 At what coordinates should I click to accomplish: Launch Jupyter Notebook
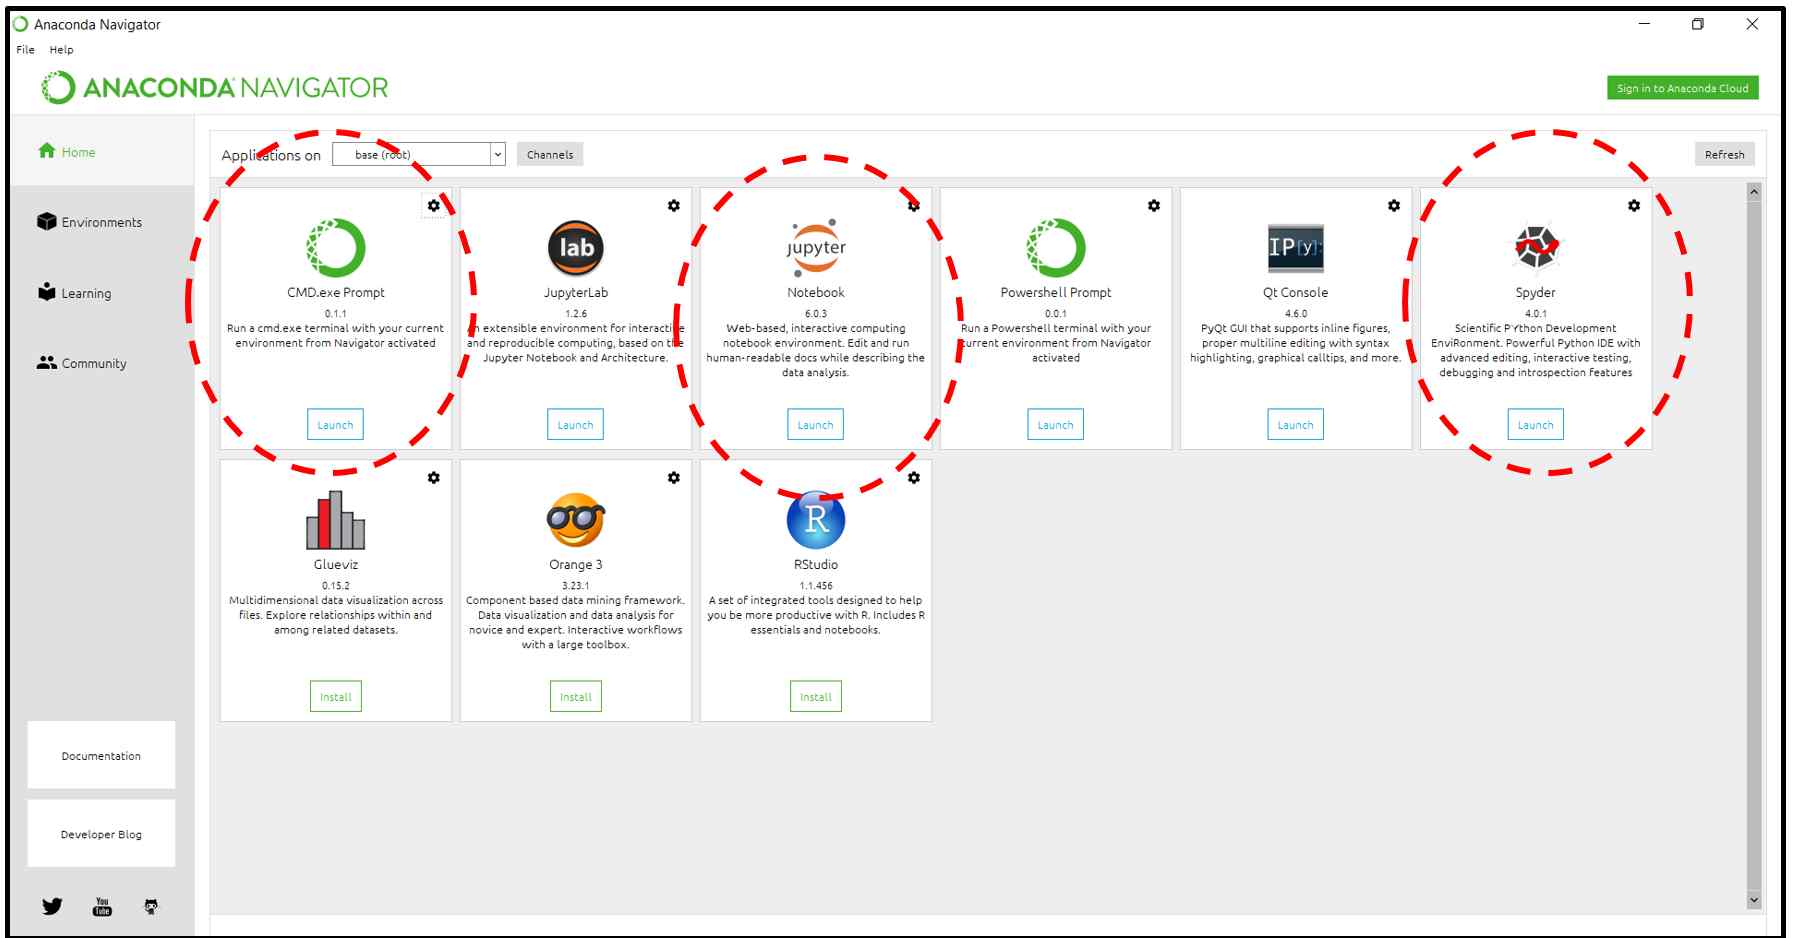(815, 424)
